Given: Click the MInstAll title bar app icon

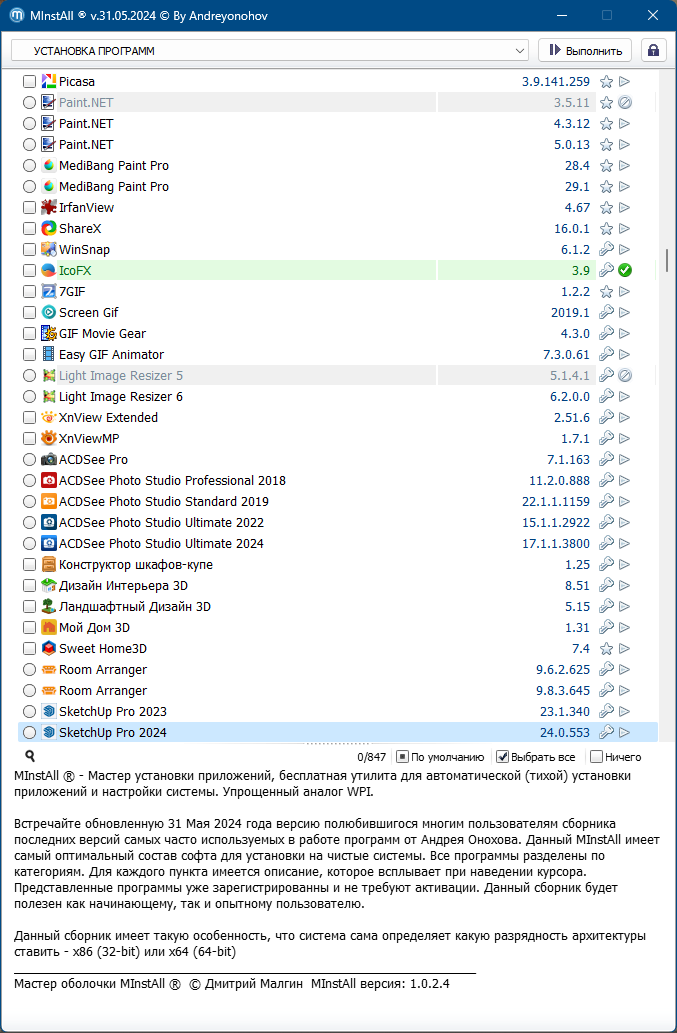Looking at the screenshot, I should 17,15.
